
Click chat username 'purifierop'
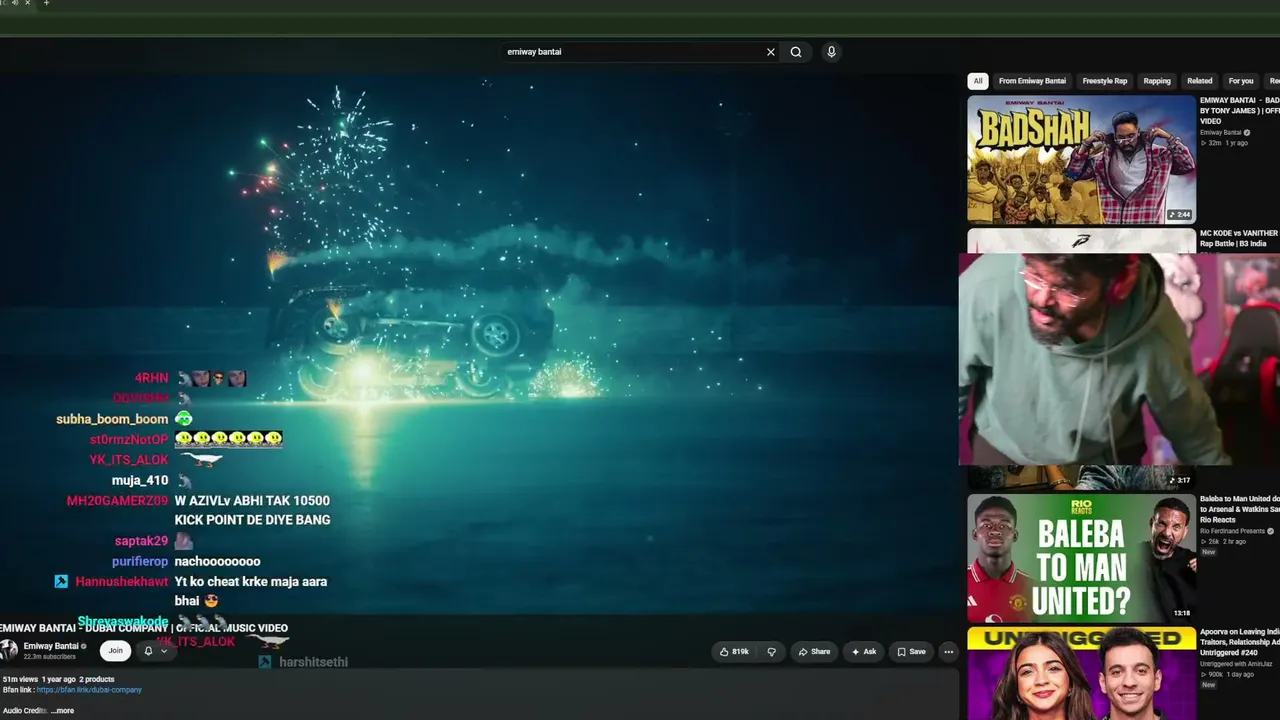point(140,562)
